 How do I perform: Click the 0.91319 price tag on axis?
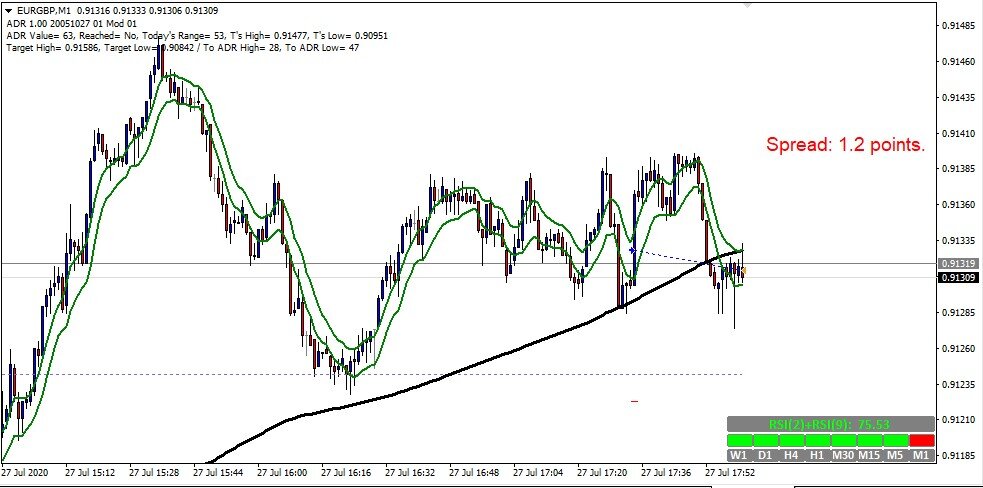click(x=958, y=263)
